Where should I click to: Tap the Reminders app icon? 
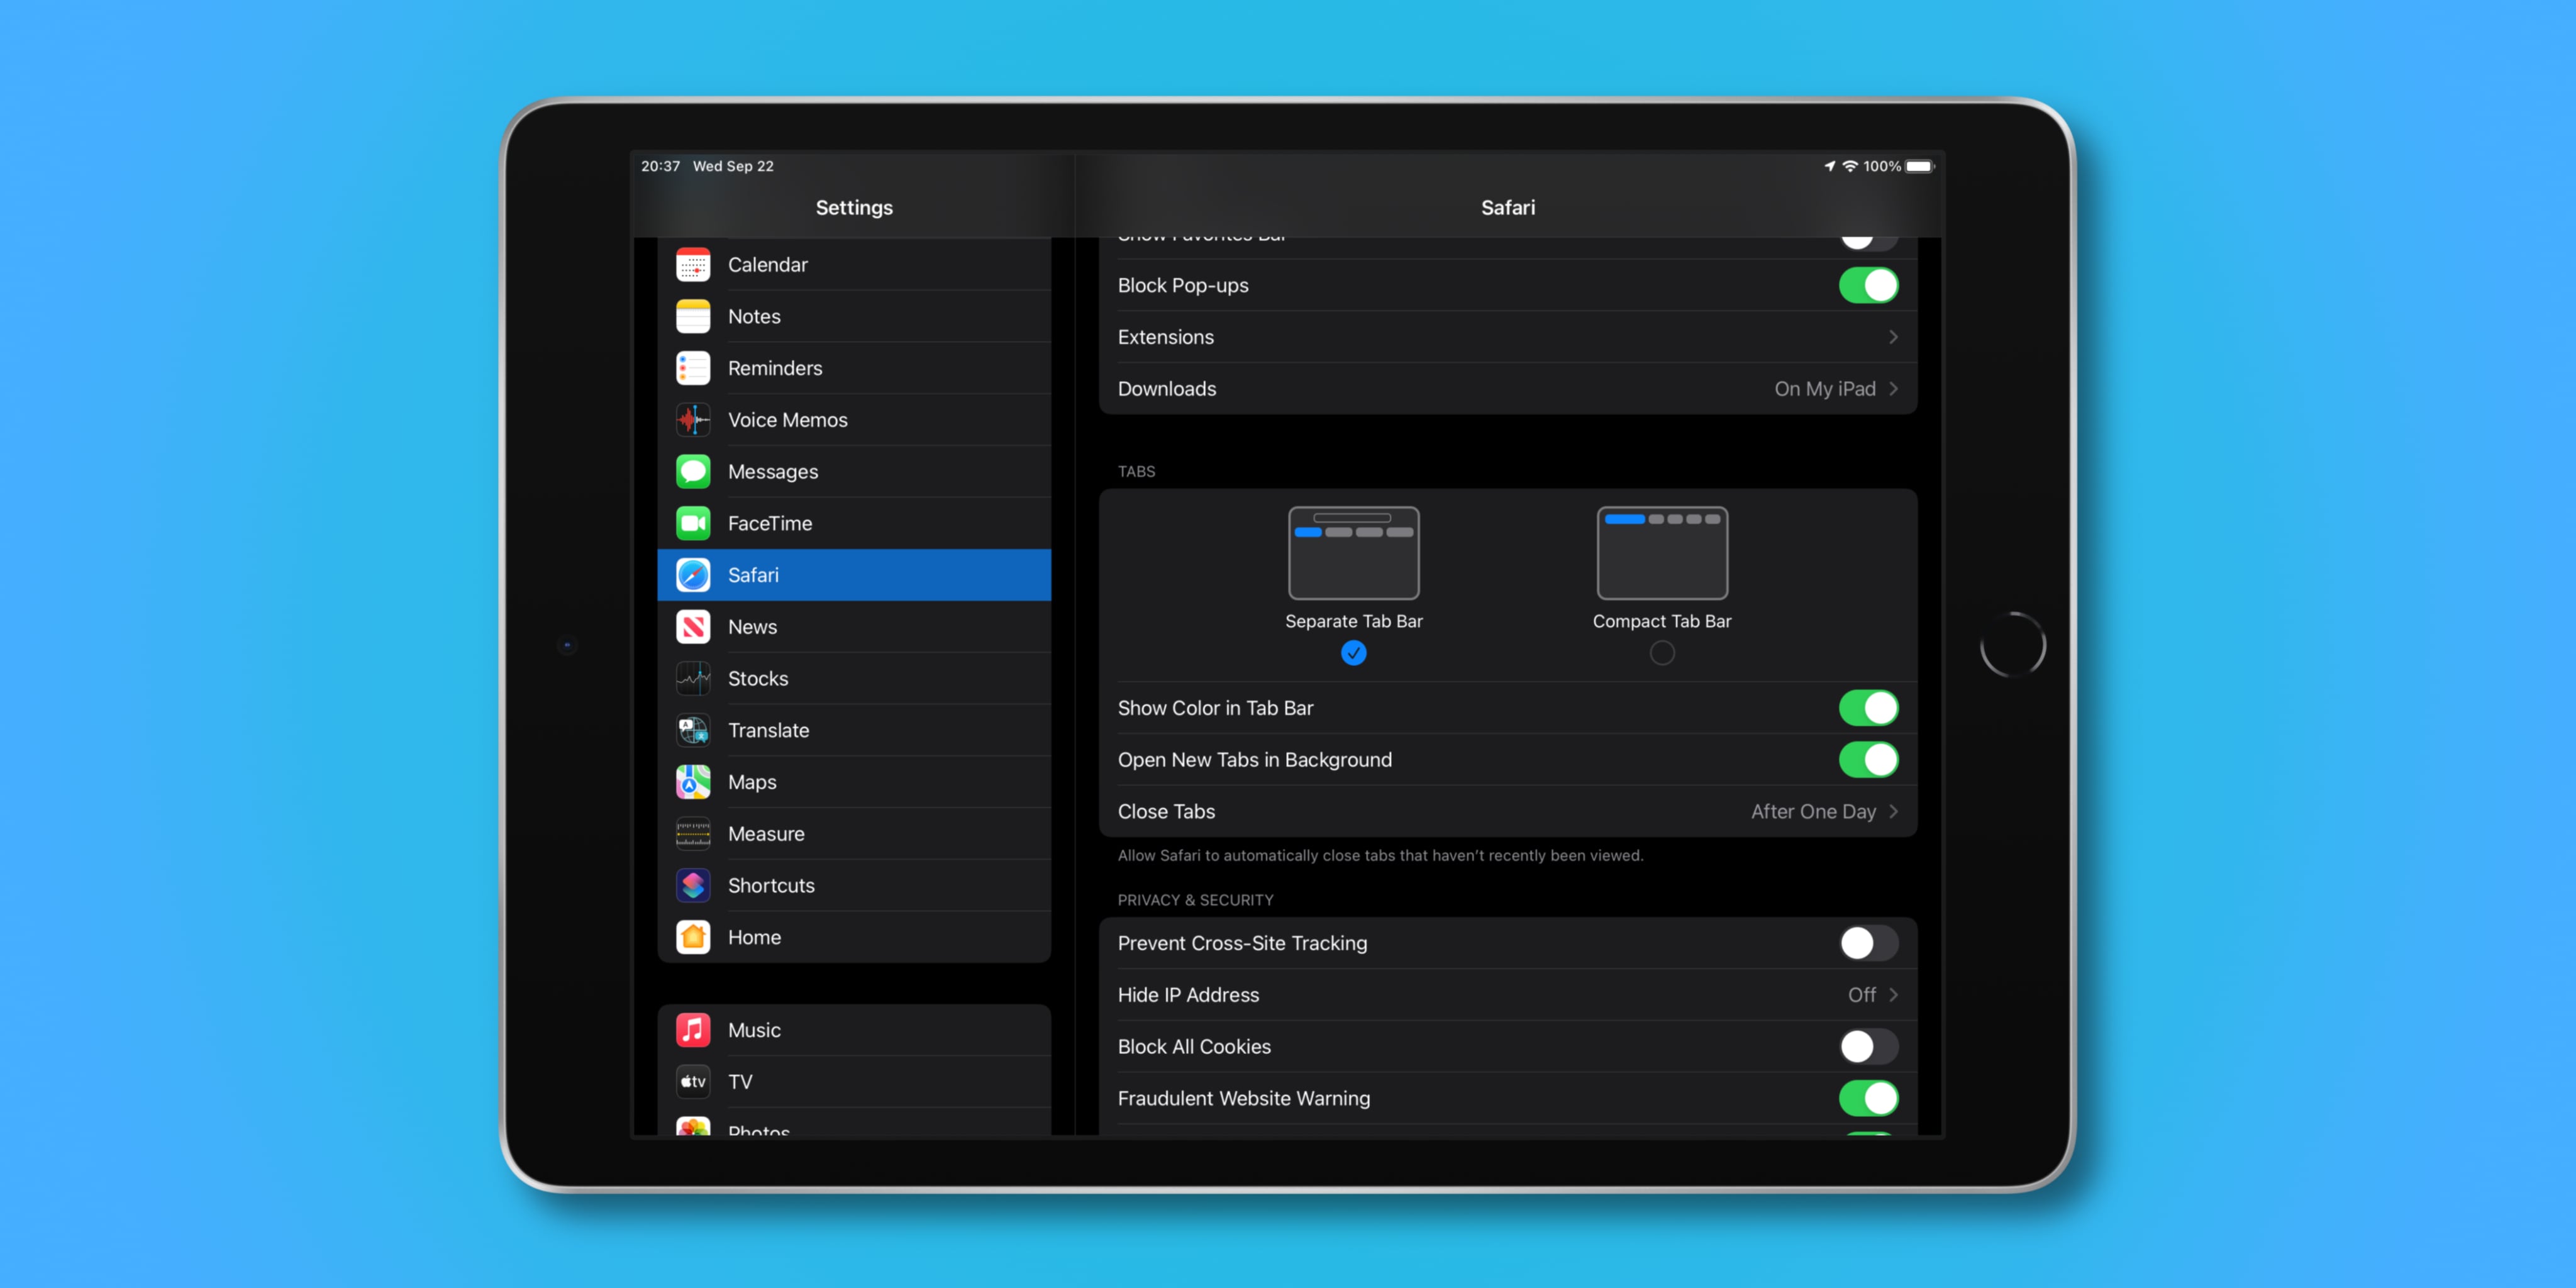pyautogui.click(x=693, y=368)
